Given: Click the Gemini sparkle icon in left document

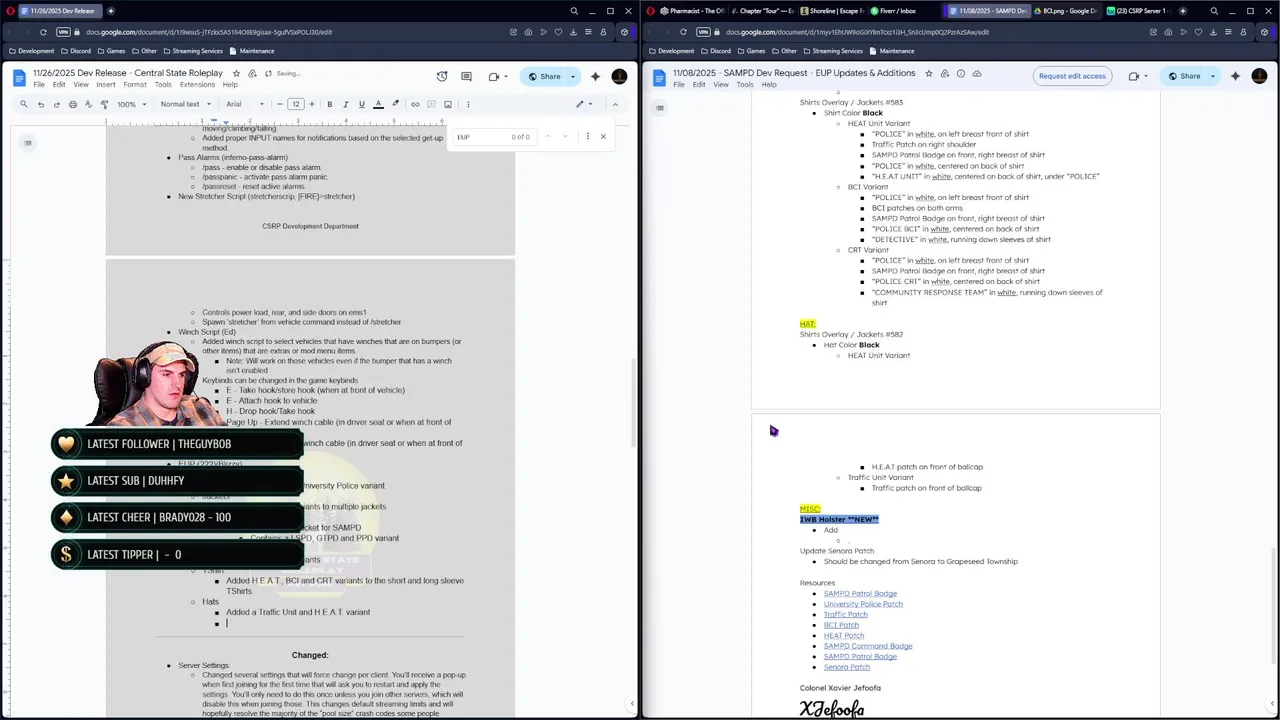Looking at the screenshot, I should 595,76.
